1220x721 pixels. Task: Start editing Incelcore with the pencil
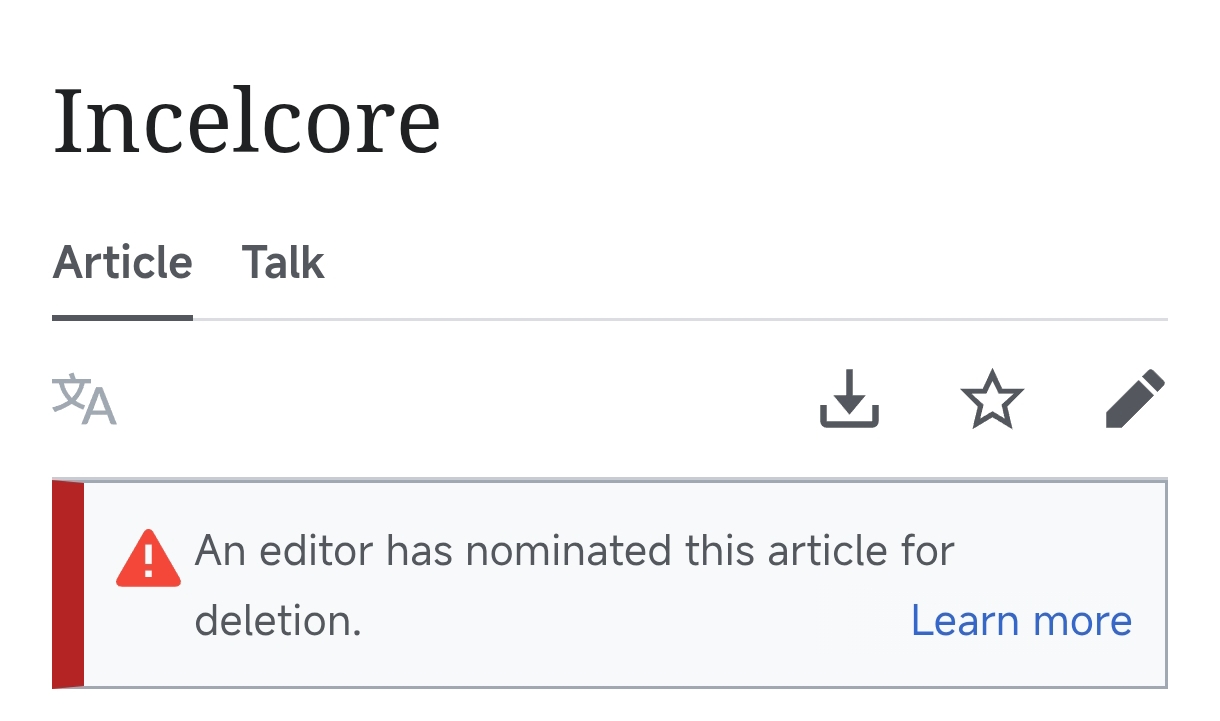(x=1136, y=399)
